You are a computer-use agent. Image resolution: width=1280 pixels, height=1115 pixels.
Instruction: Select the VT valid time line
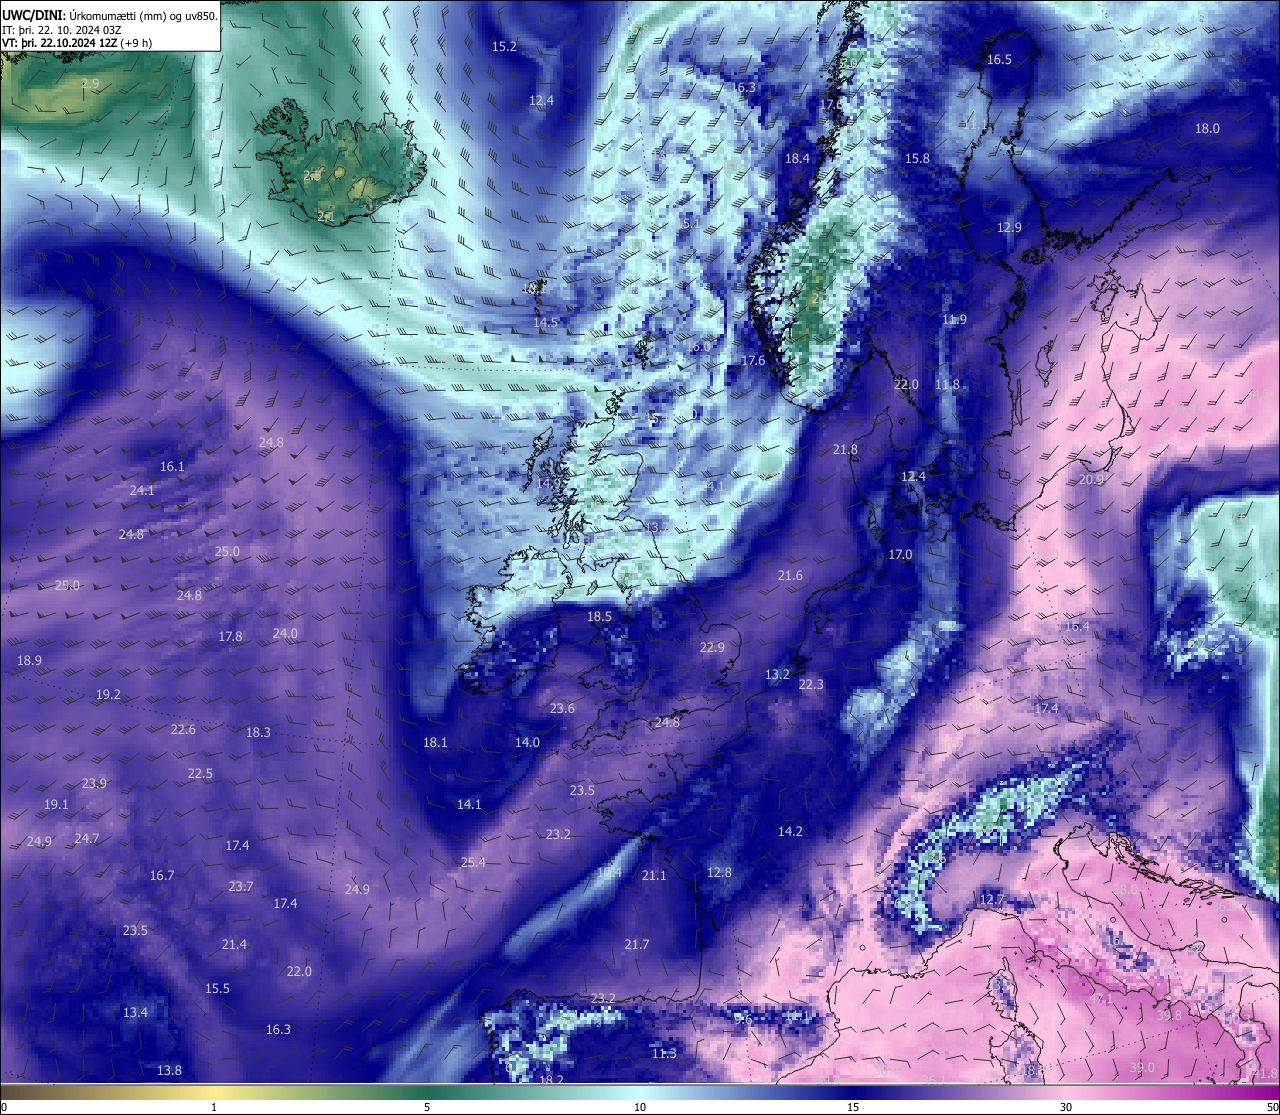(x=77, y=43)
